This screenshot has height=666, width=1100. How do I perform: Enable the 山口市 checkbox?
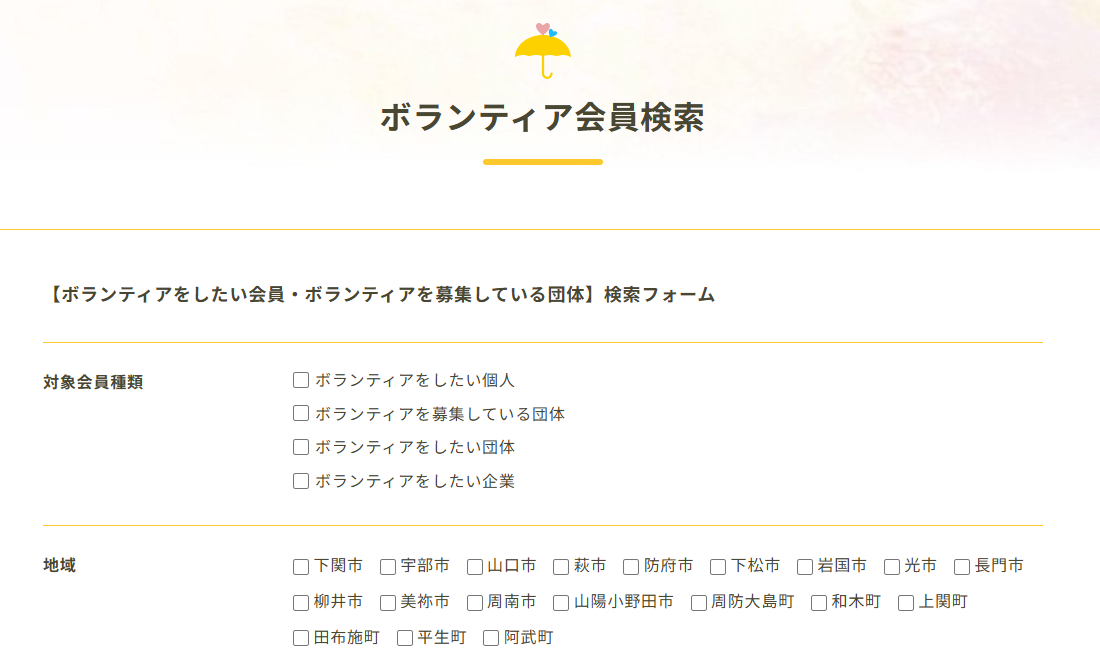[x=472, y=566]
